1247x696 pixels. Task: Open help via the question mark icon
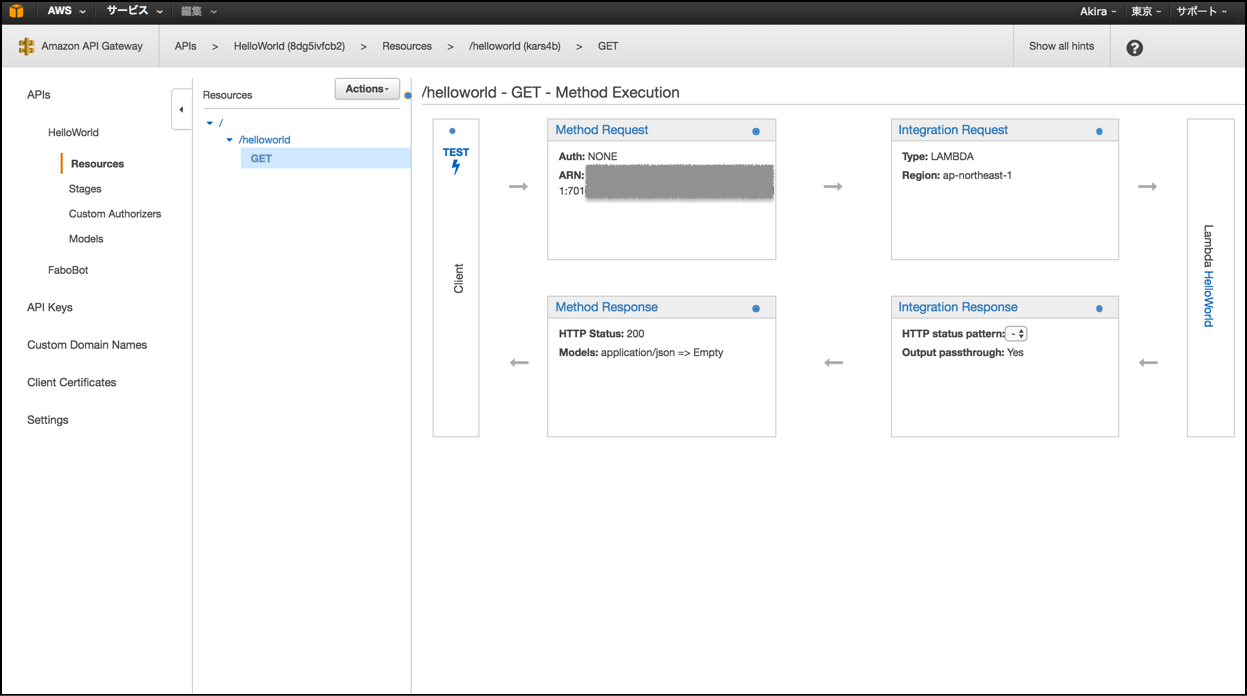click(1134, 46)
